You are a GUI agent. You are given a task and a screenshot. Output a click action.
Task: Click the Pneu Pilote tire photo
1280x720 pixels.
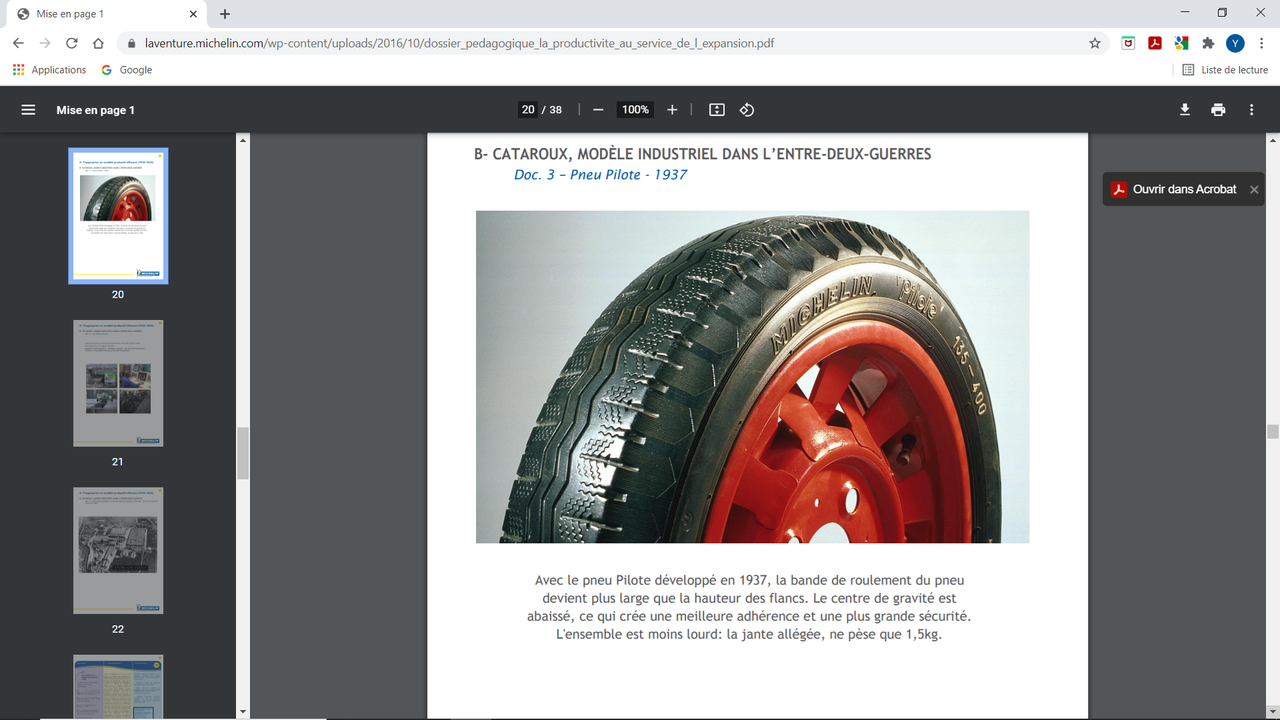tap(752, 377)
